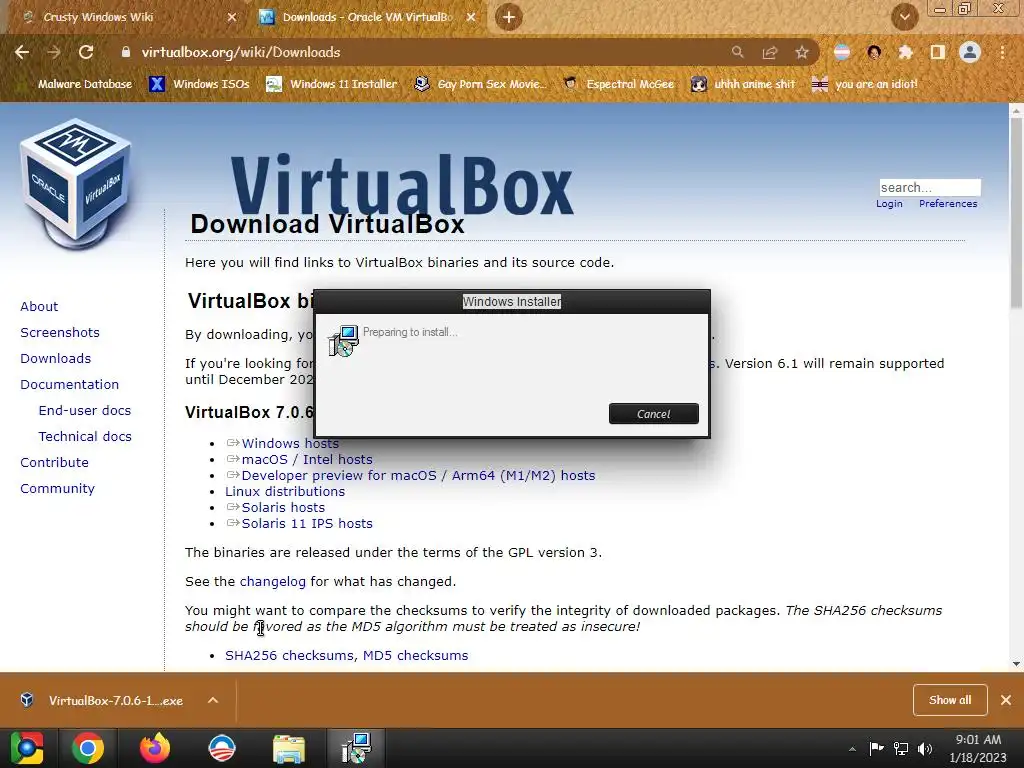Toggle the browser side panel icon
This screenshot has width=1024, height=768.
[x=938, y=52]
